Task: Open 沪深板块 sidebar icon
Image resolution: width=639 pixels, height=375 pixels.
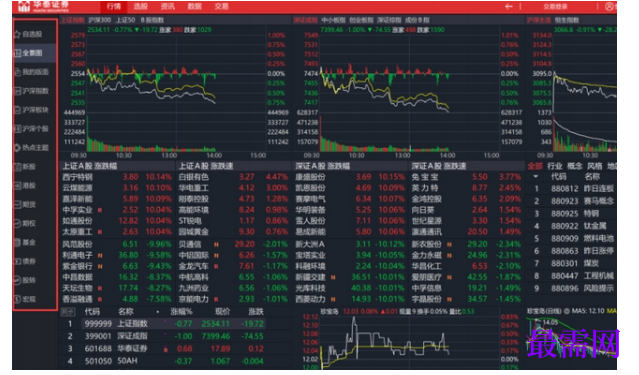Action: 18,110
